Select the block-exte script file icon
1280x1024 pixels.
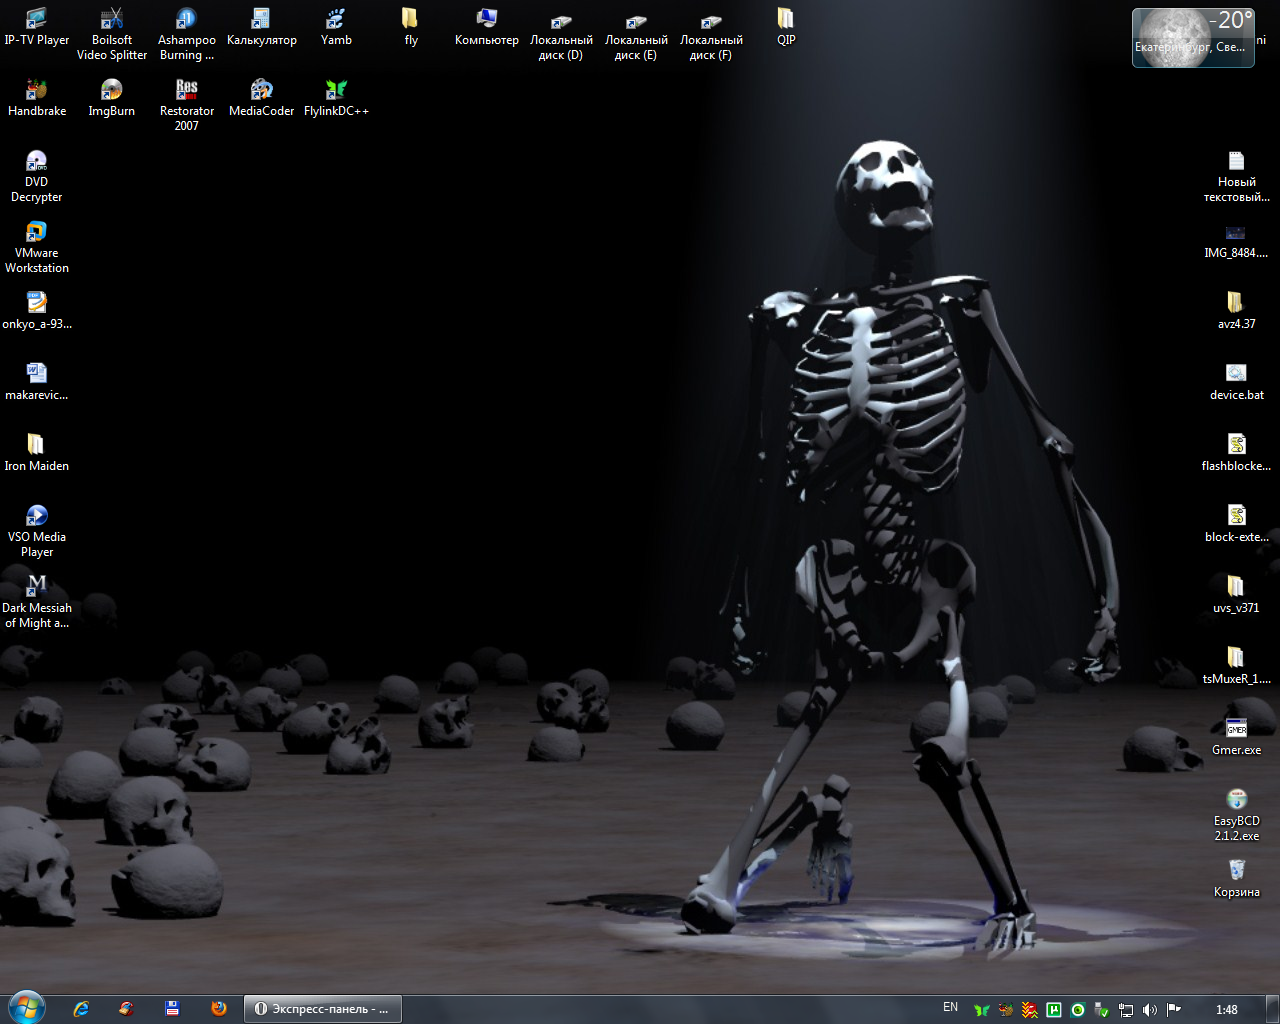(x=1237, y=524)
